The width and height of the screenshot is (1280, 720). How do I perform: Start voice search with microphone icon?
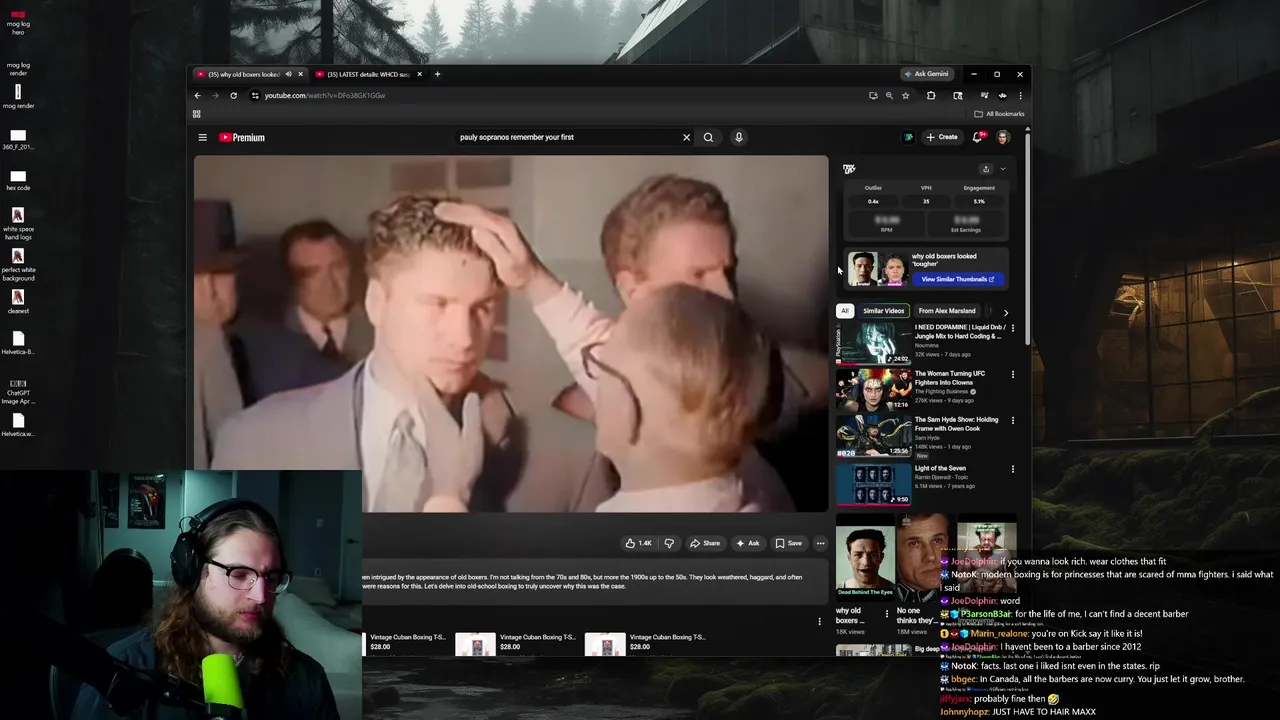tap(739, 138)
